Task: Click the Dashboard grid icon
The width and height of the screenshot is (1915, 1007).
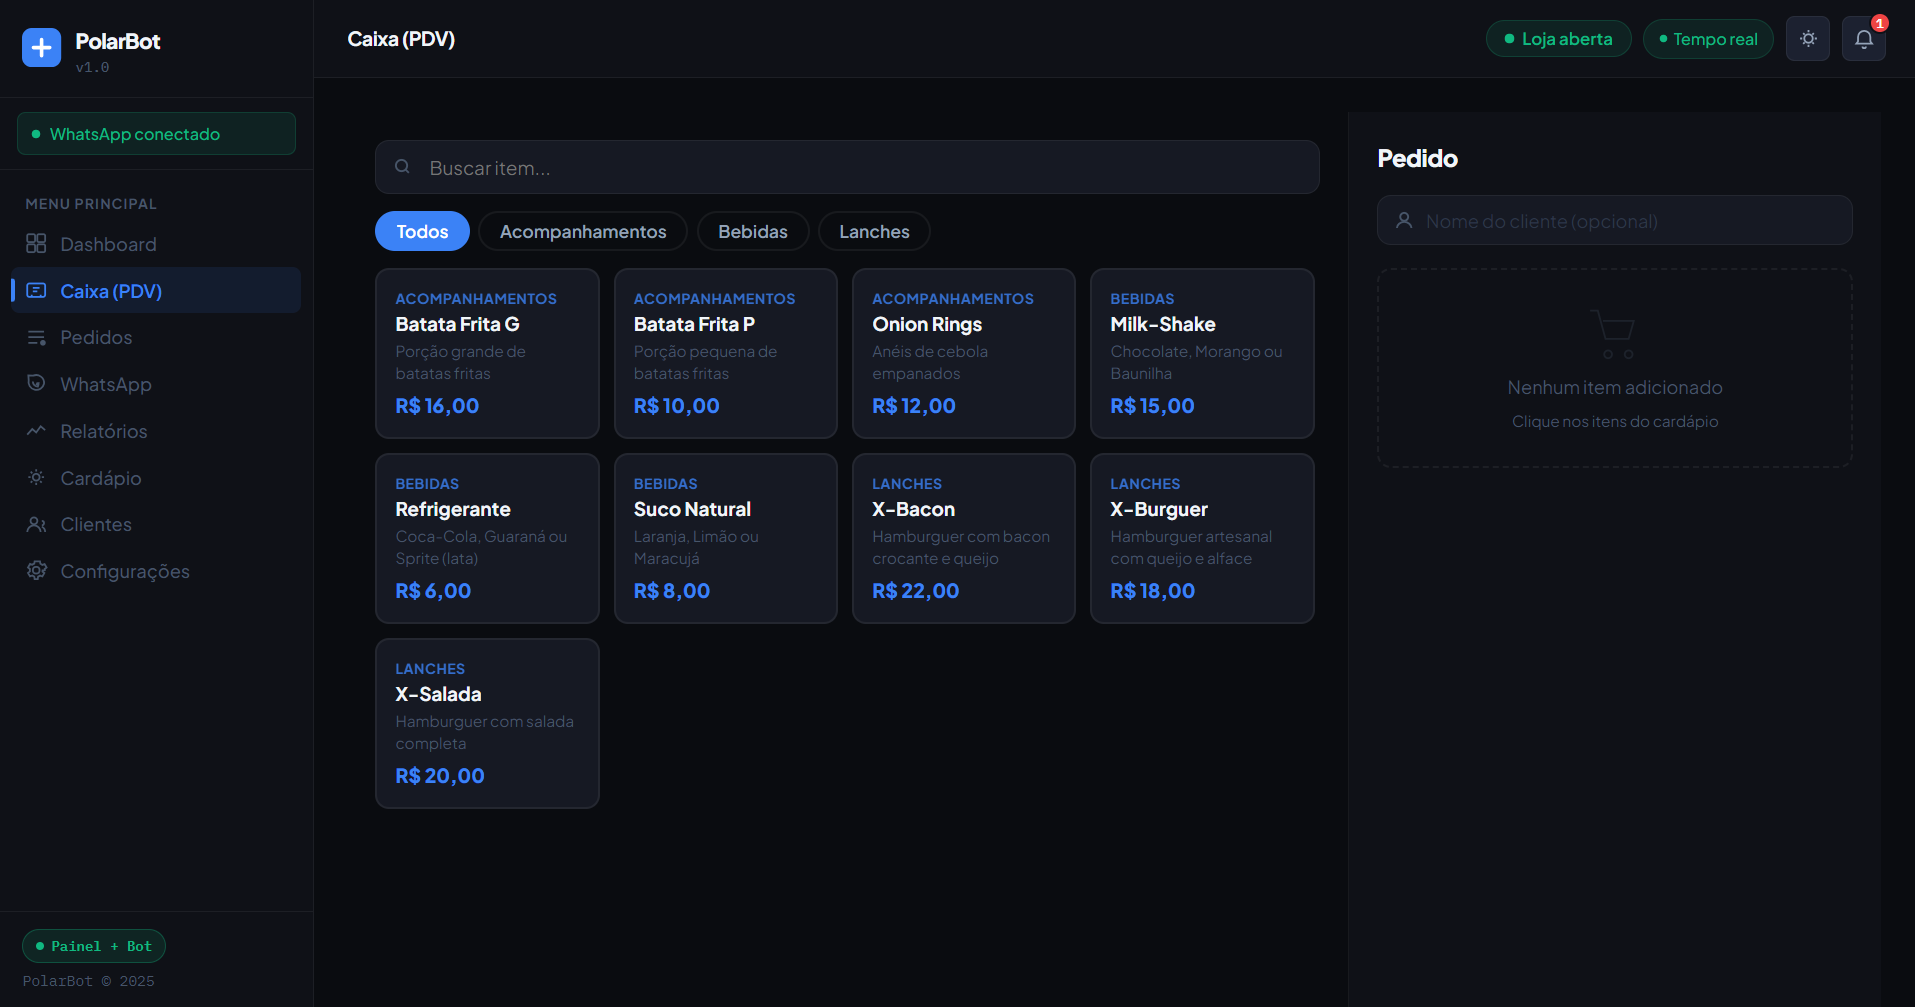Action: (36, 244)
